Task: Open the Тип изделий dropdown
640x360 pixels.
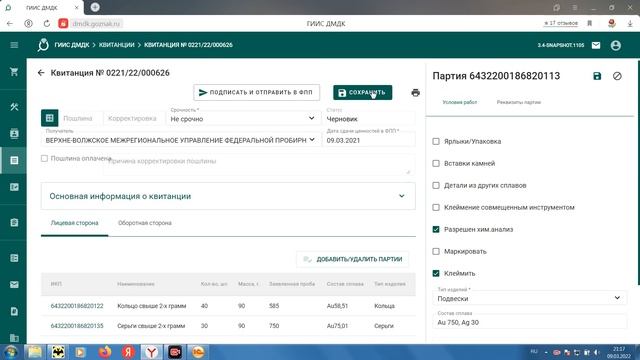Action: coord(529,298)
